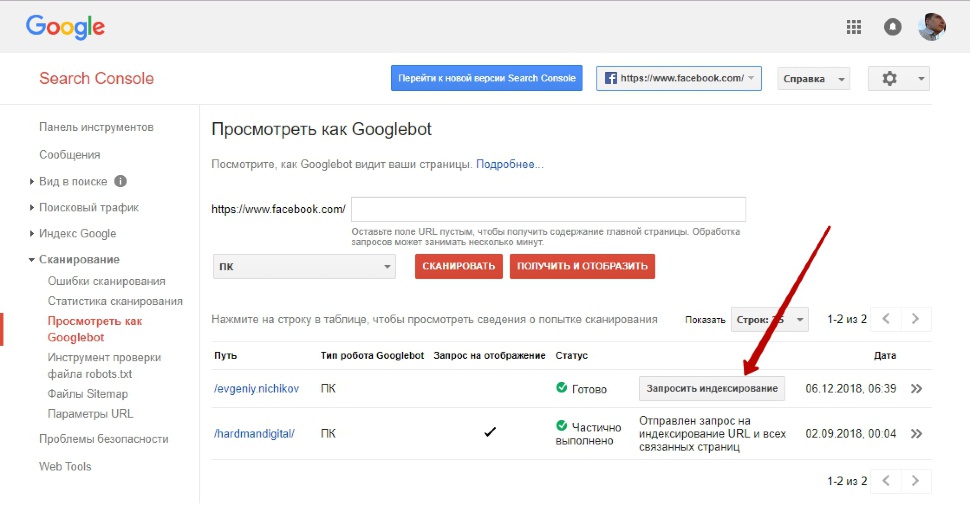Open the Подробнее link

coord(510,165)
